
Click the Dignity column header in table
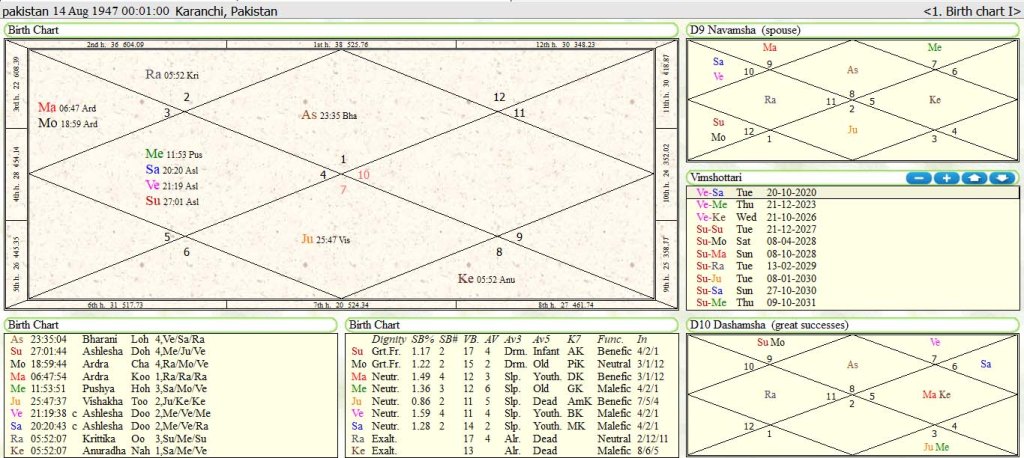pos(388,339)
